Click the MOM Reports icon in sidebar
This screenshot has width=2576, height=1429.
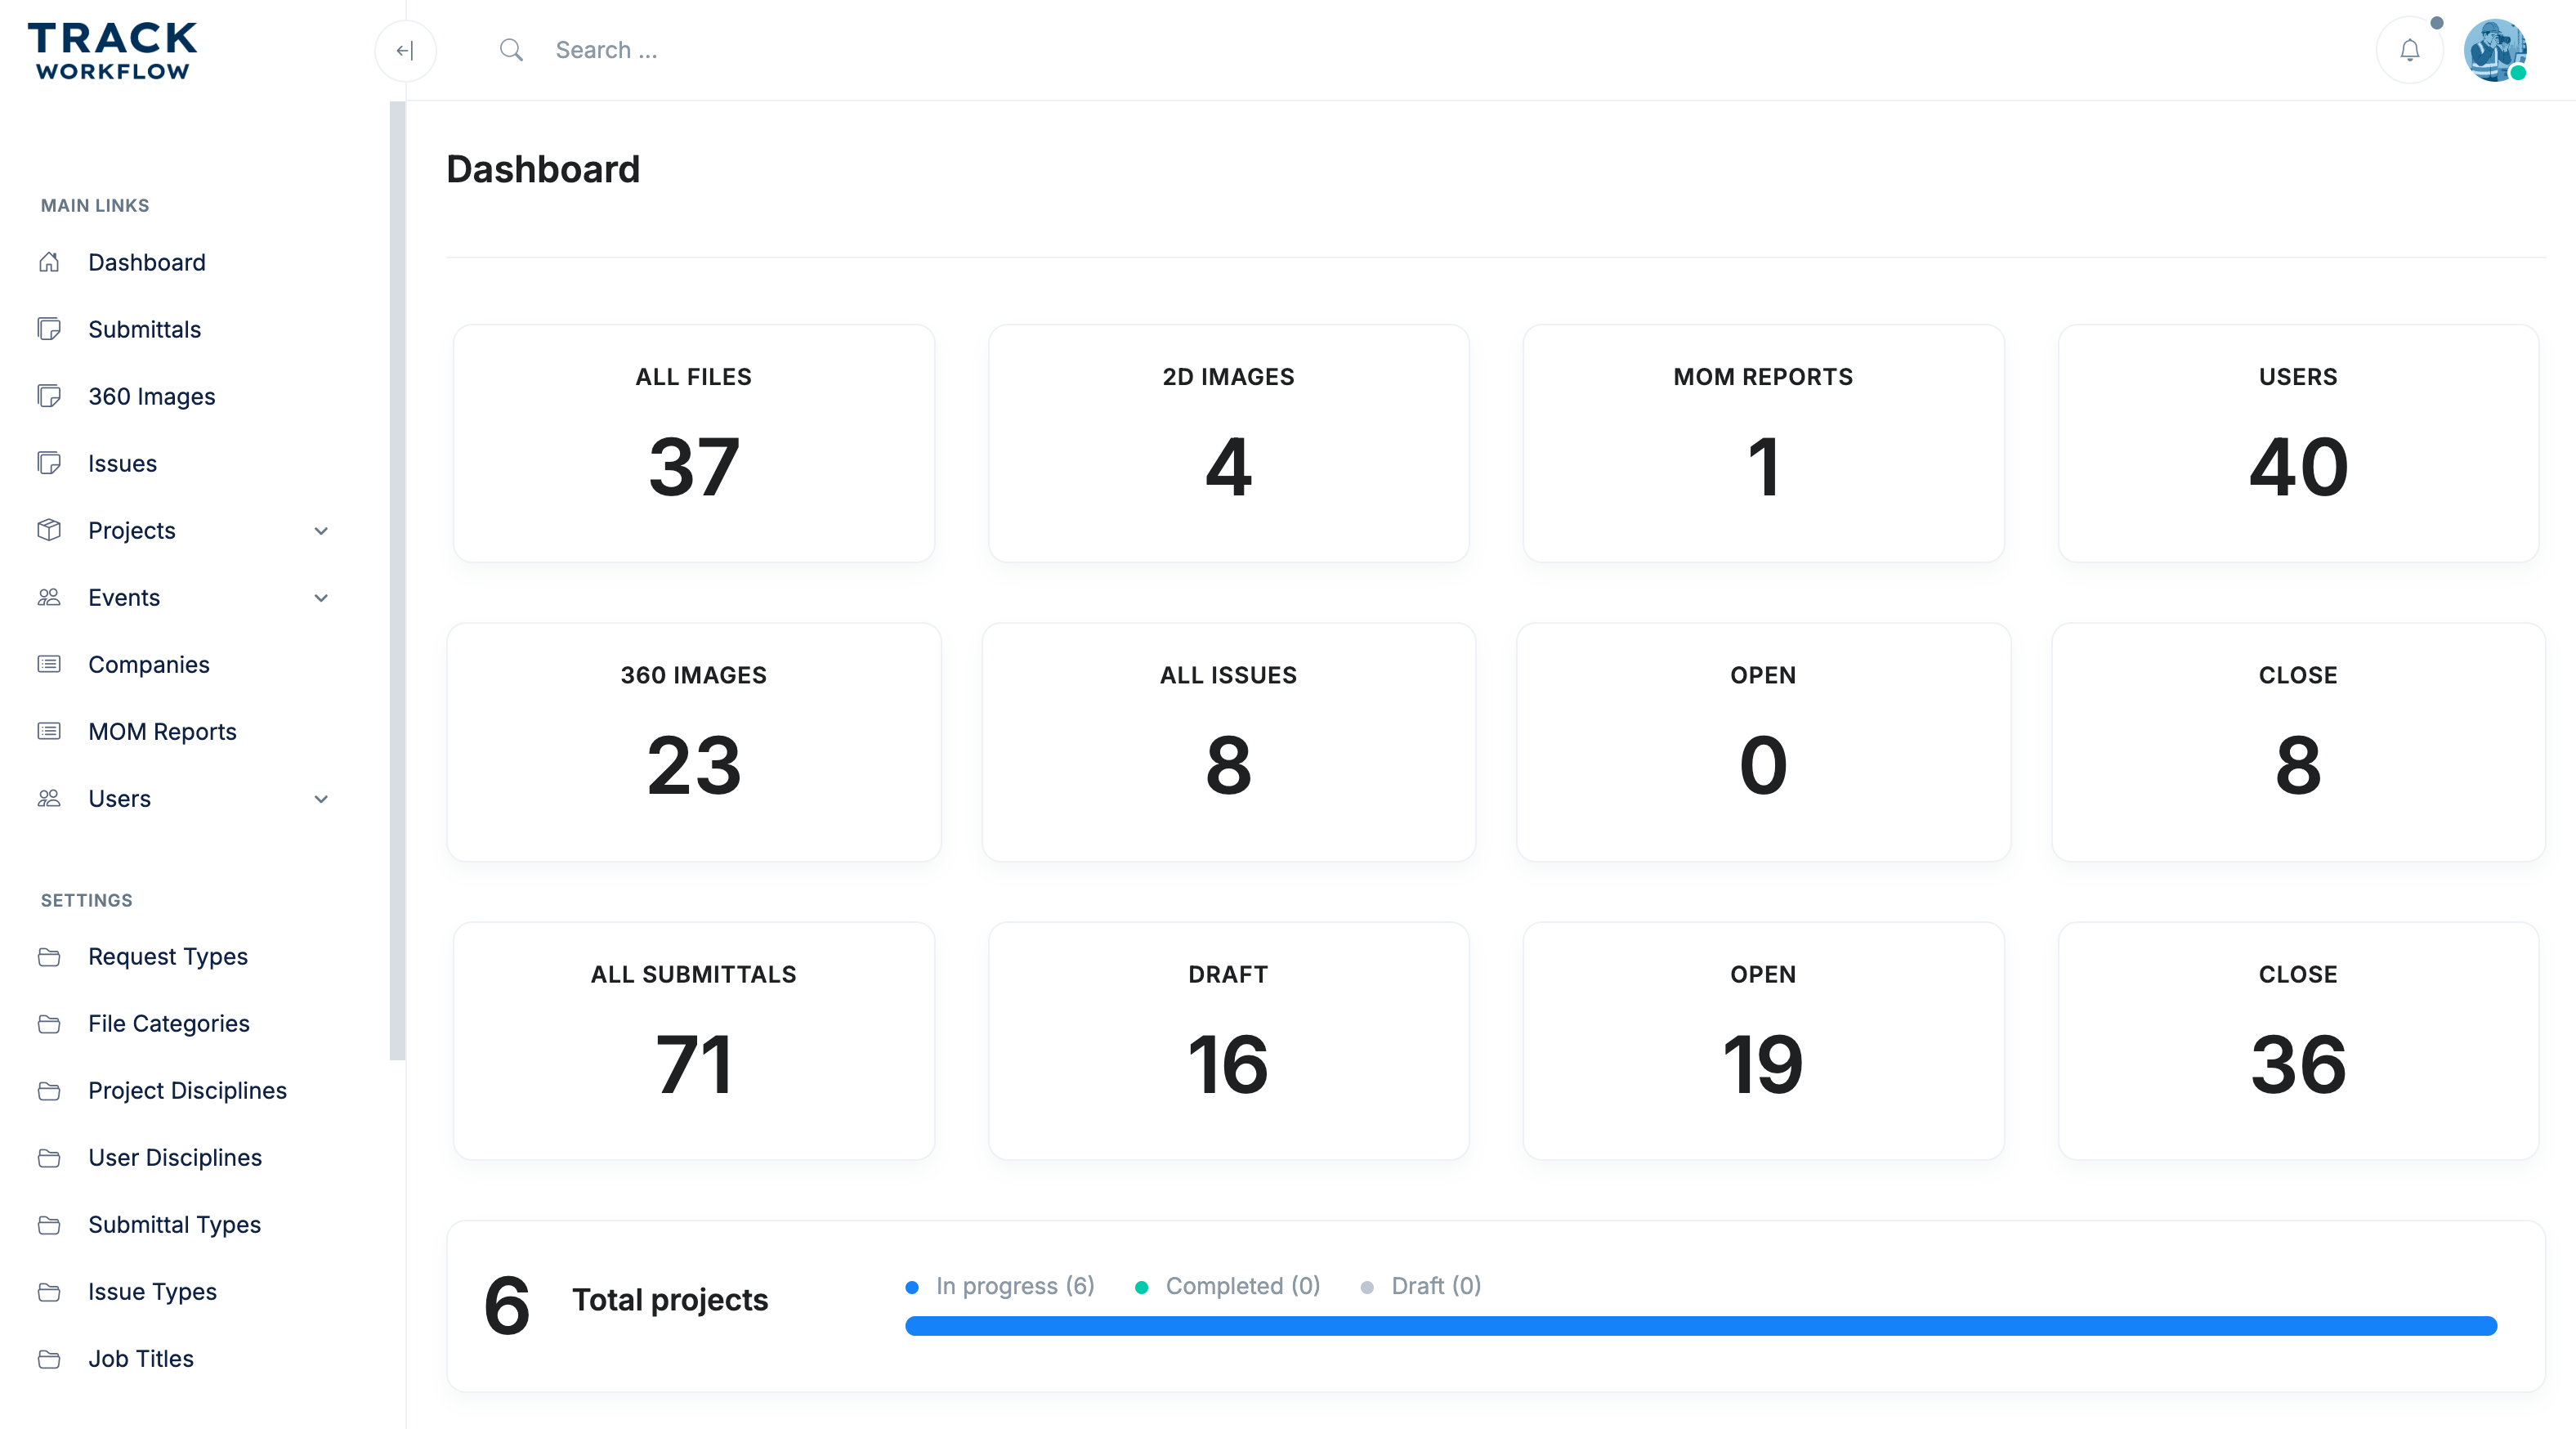pos(50,731)
